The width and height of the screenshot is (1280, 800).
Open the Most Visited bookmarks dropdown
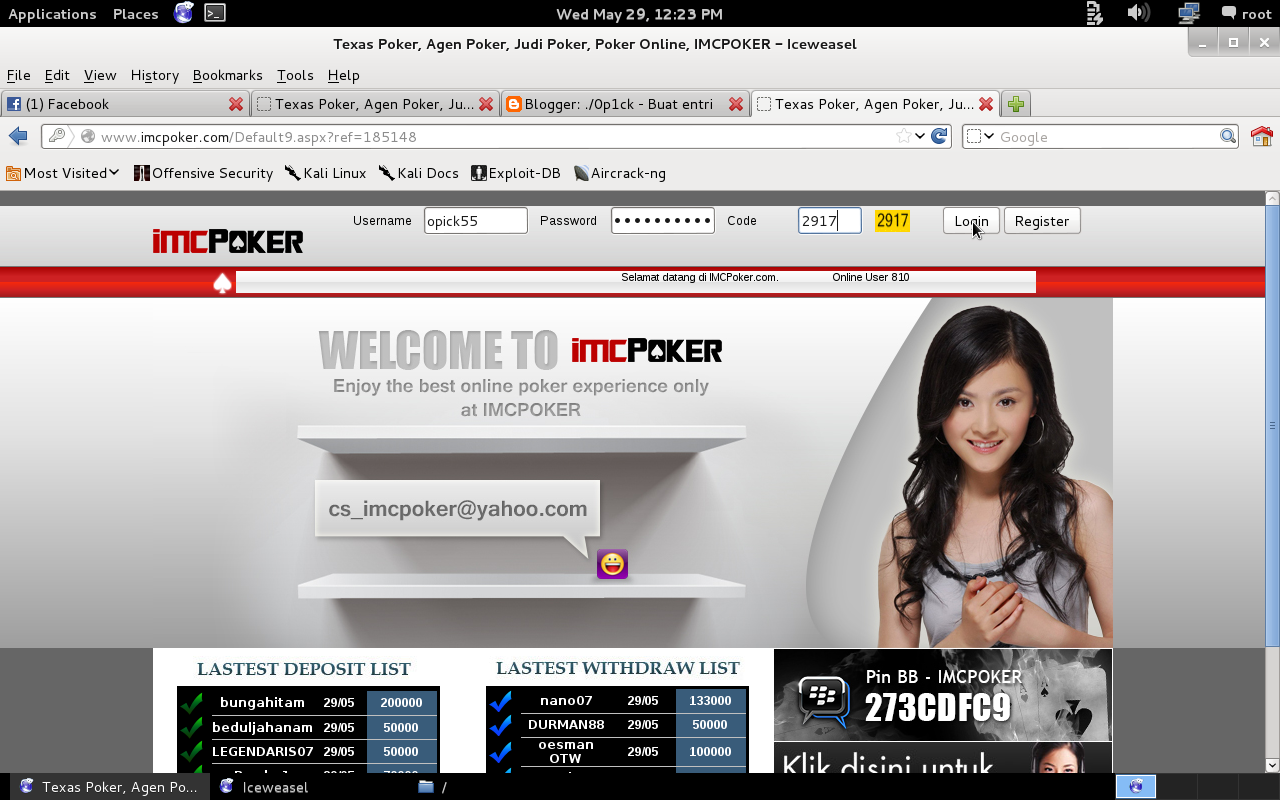pyautogui.click(x=63, y=173)
